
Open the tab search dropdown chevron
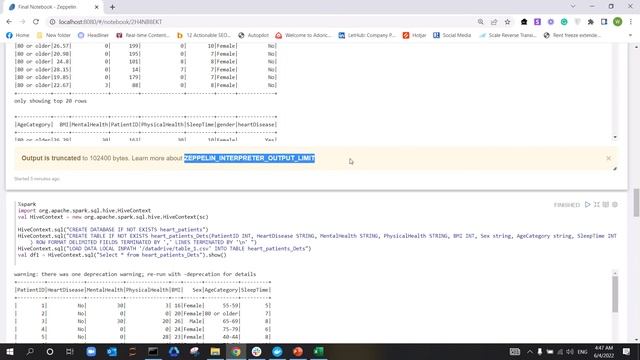tap(573, 7)
